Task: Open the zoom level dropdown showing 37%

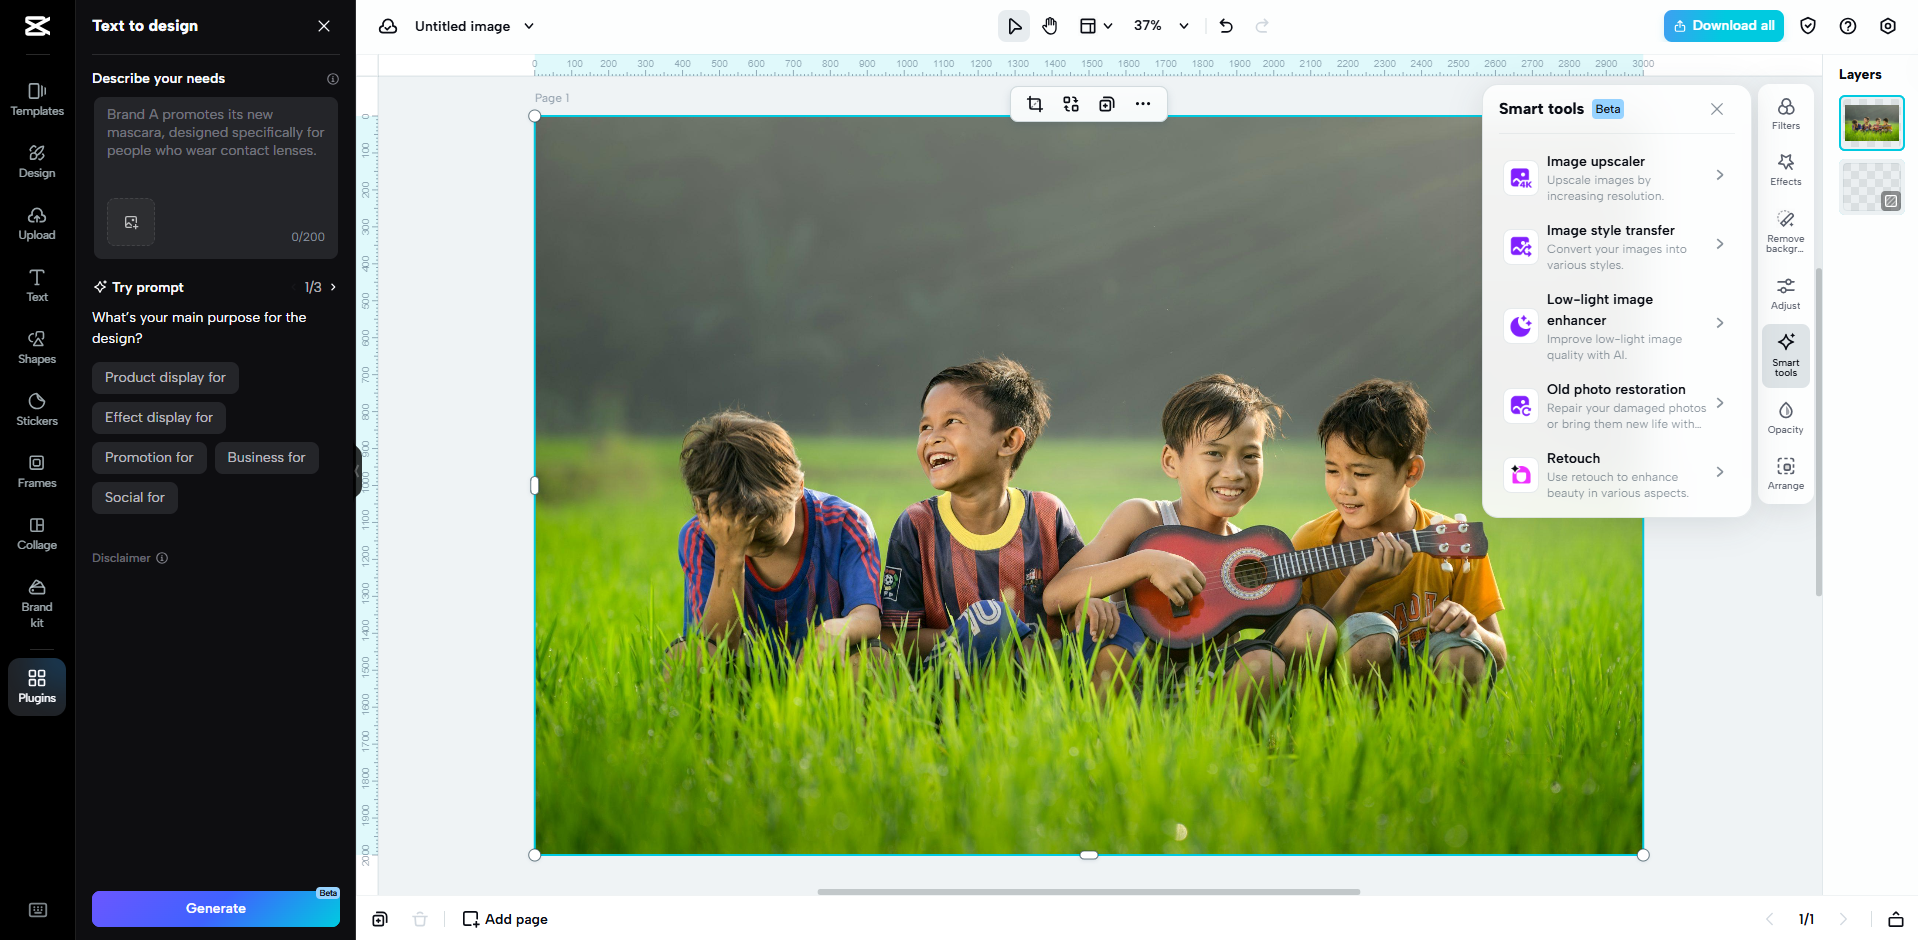Action: coord(1160,26)
